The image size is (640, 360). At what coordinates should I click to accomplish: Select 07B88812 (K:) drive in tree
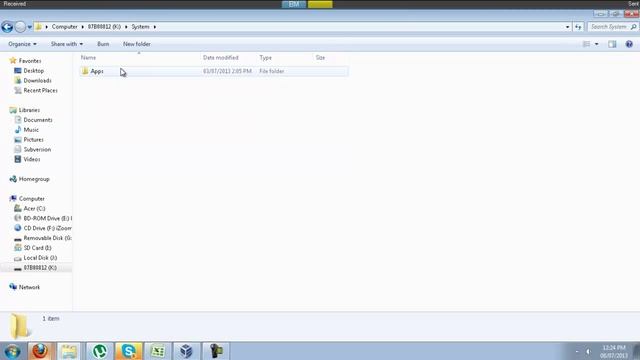click(x=40, y=268)
